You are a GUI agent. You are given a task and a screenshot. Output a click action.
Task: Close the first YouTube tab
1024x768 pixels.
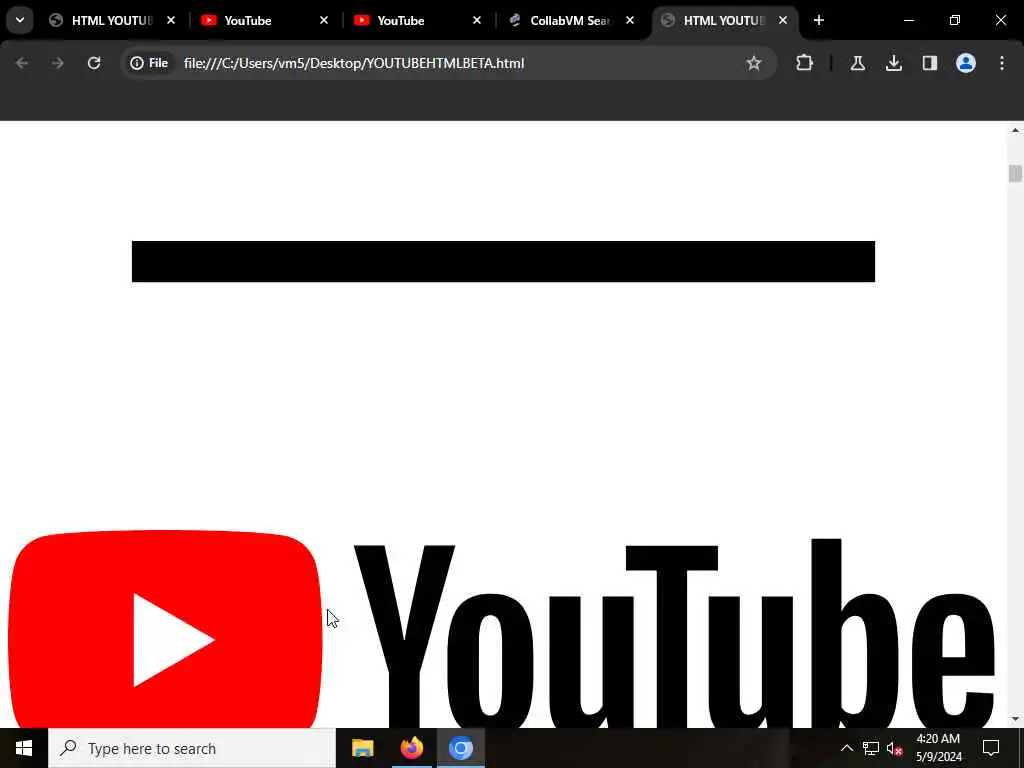324,20
